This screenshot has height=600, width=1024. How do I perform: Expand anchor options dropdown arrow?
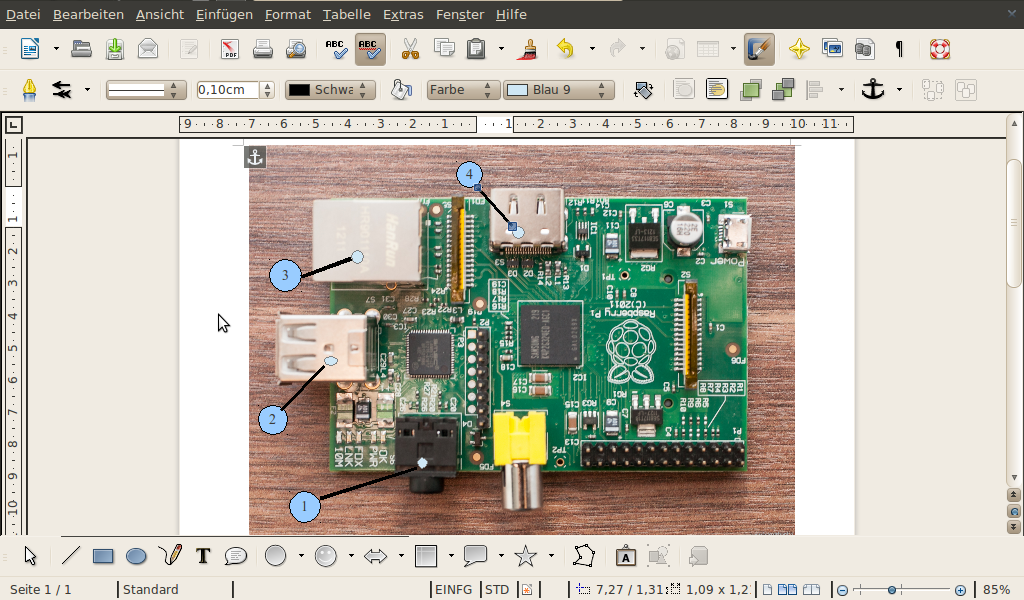pos(899,89)
